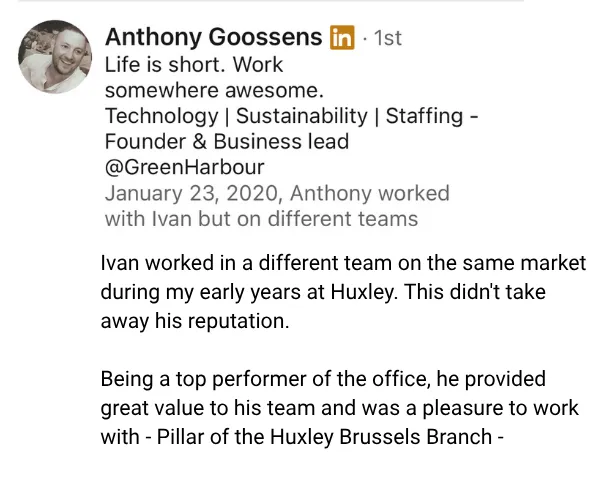Click "with Ivan but on different teams" line
This screenshot has width=600, height=490.
261,219
